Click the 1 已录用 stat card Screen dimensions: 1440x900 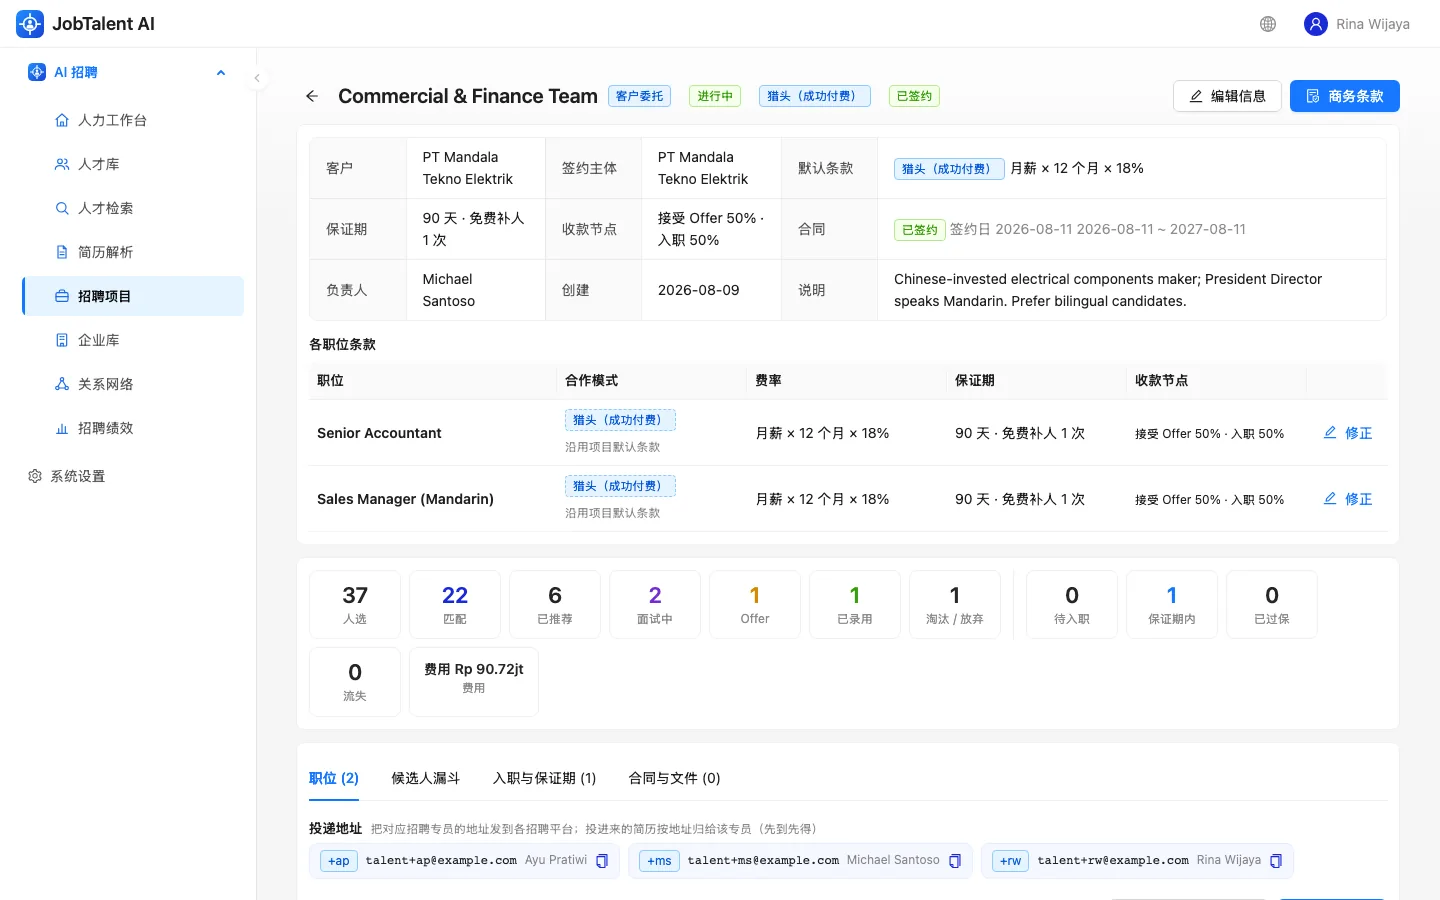tap(855, 604)
